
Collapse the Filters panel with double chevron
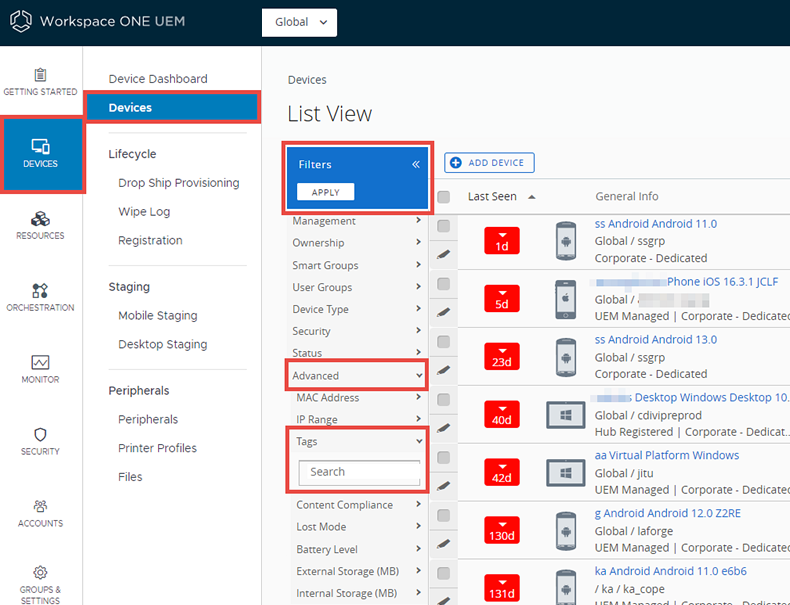(416, 164)
